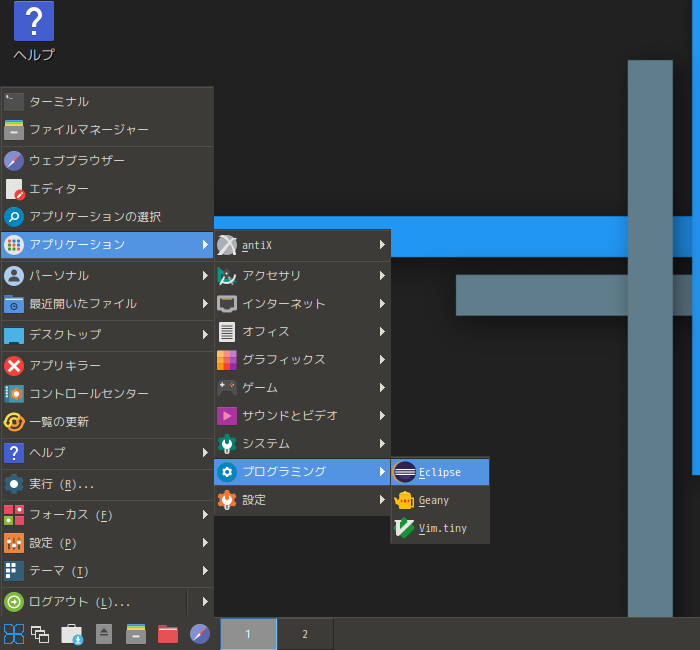
Task: Open the taskbar red folder icon
Action: (x=168, y=634)
